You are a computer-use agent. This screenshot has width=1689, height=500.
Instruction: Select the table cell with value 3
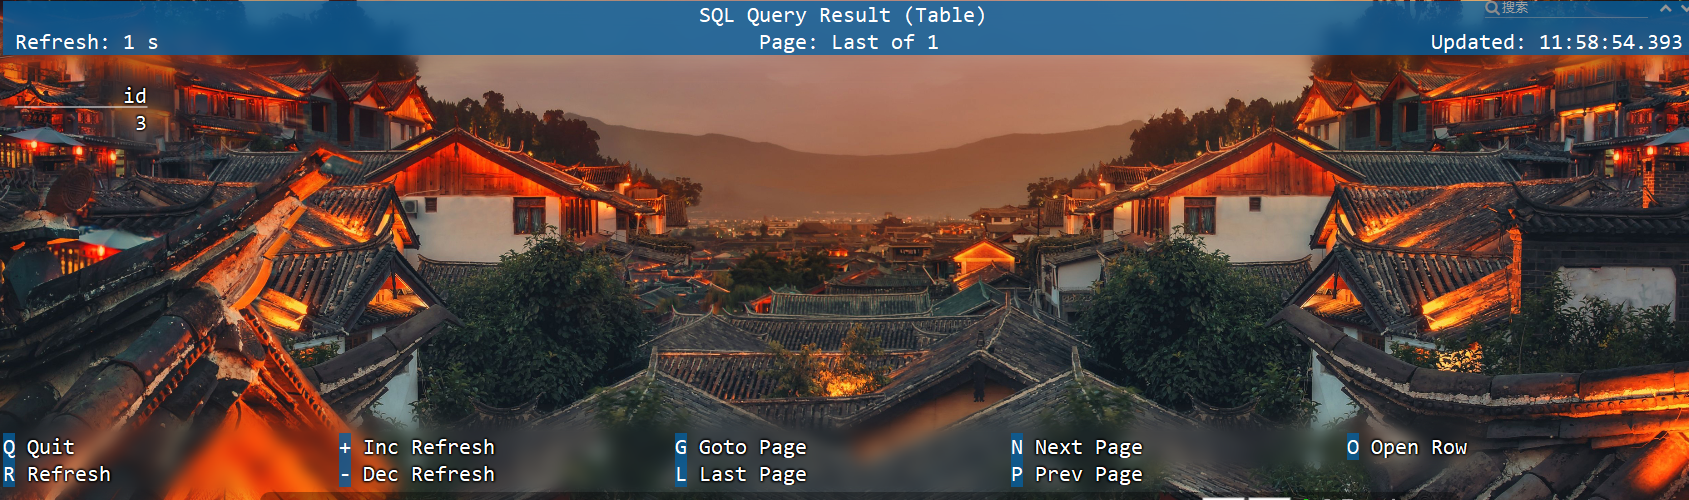click(141, 123)
